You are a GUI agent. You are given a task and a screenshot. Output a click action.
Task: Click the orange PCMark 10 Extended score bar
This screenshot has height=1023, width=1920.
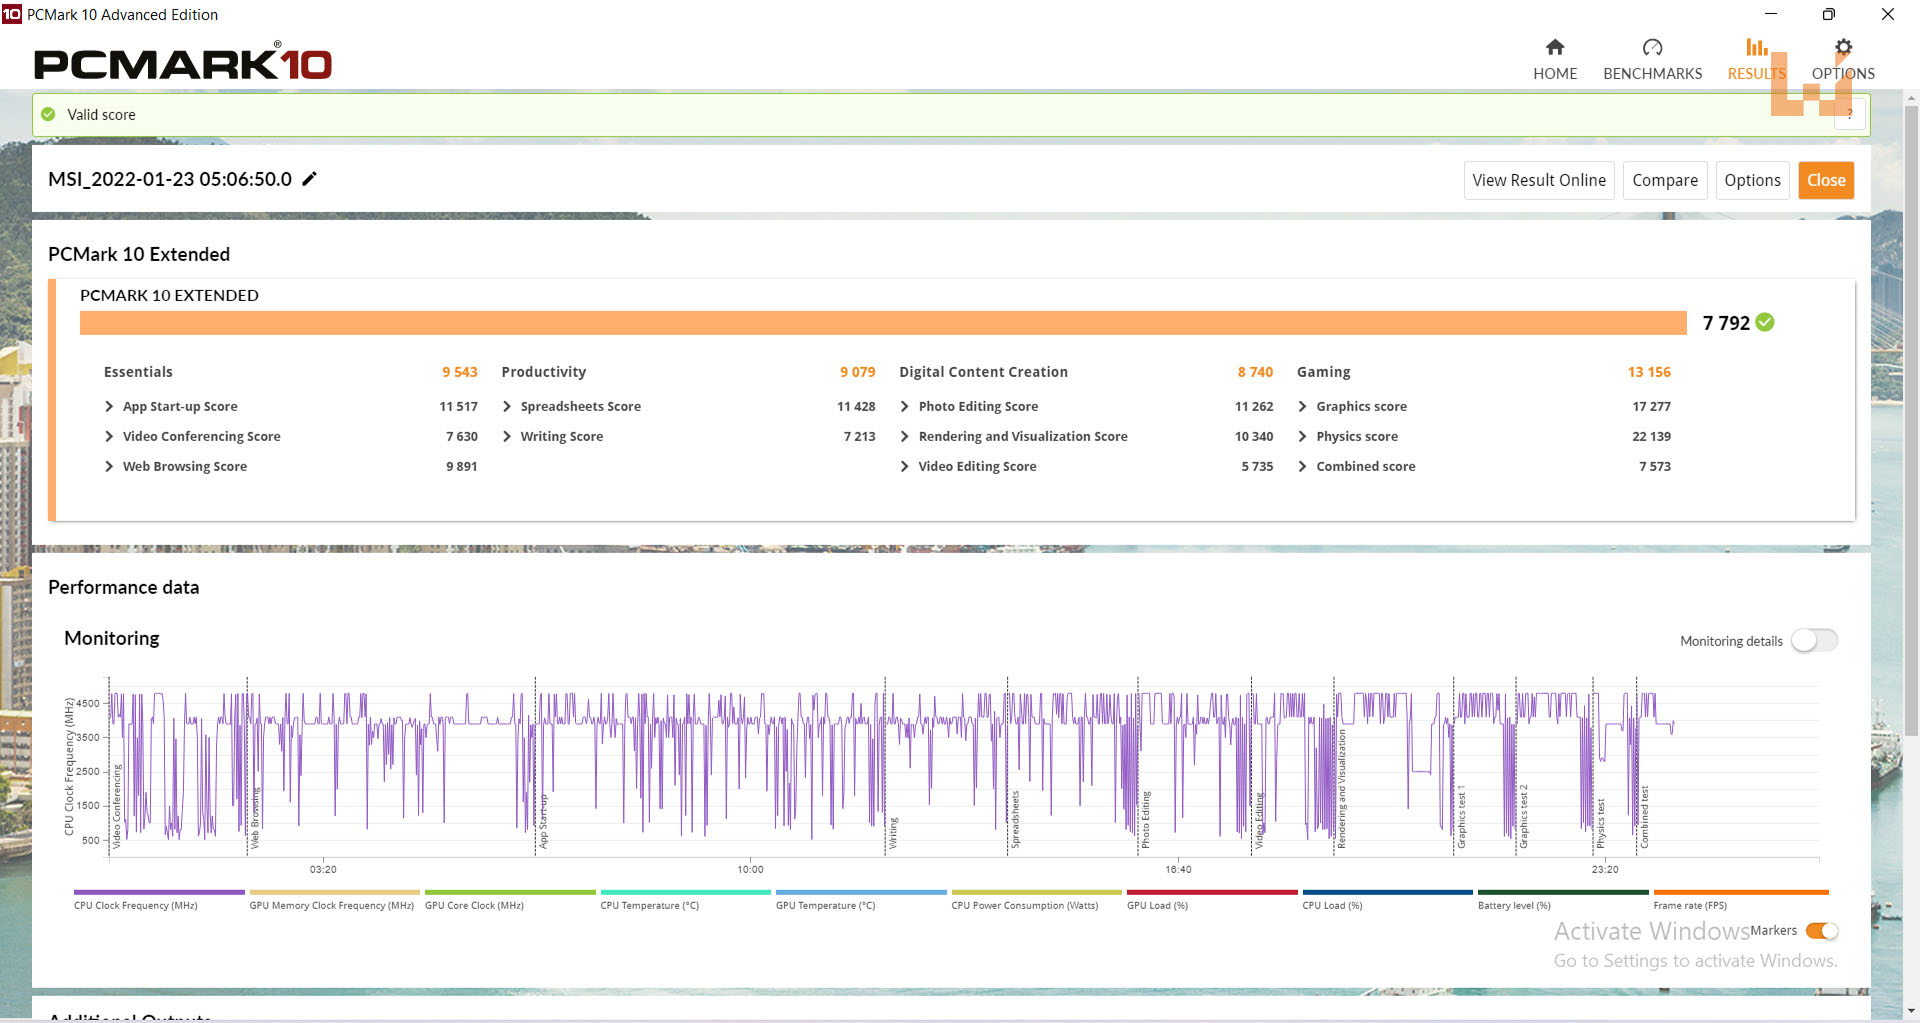click(x=883, y=323)
